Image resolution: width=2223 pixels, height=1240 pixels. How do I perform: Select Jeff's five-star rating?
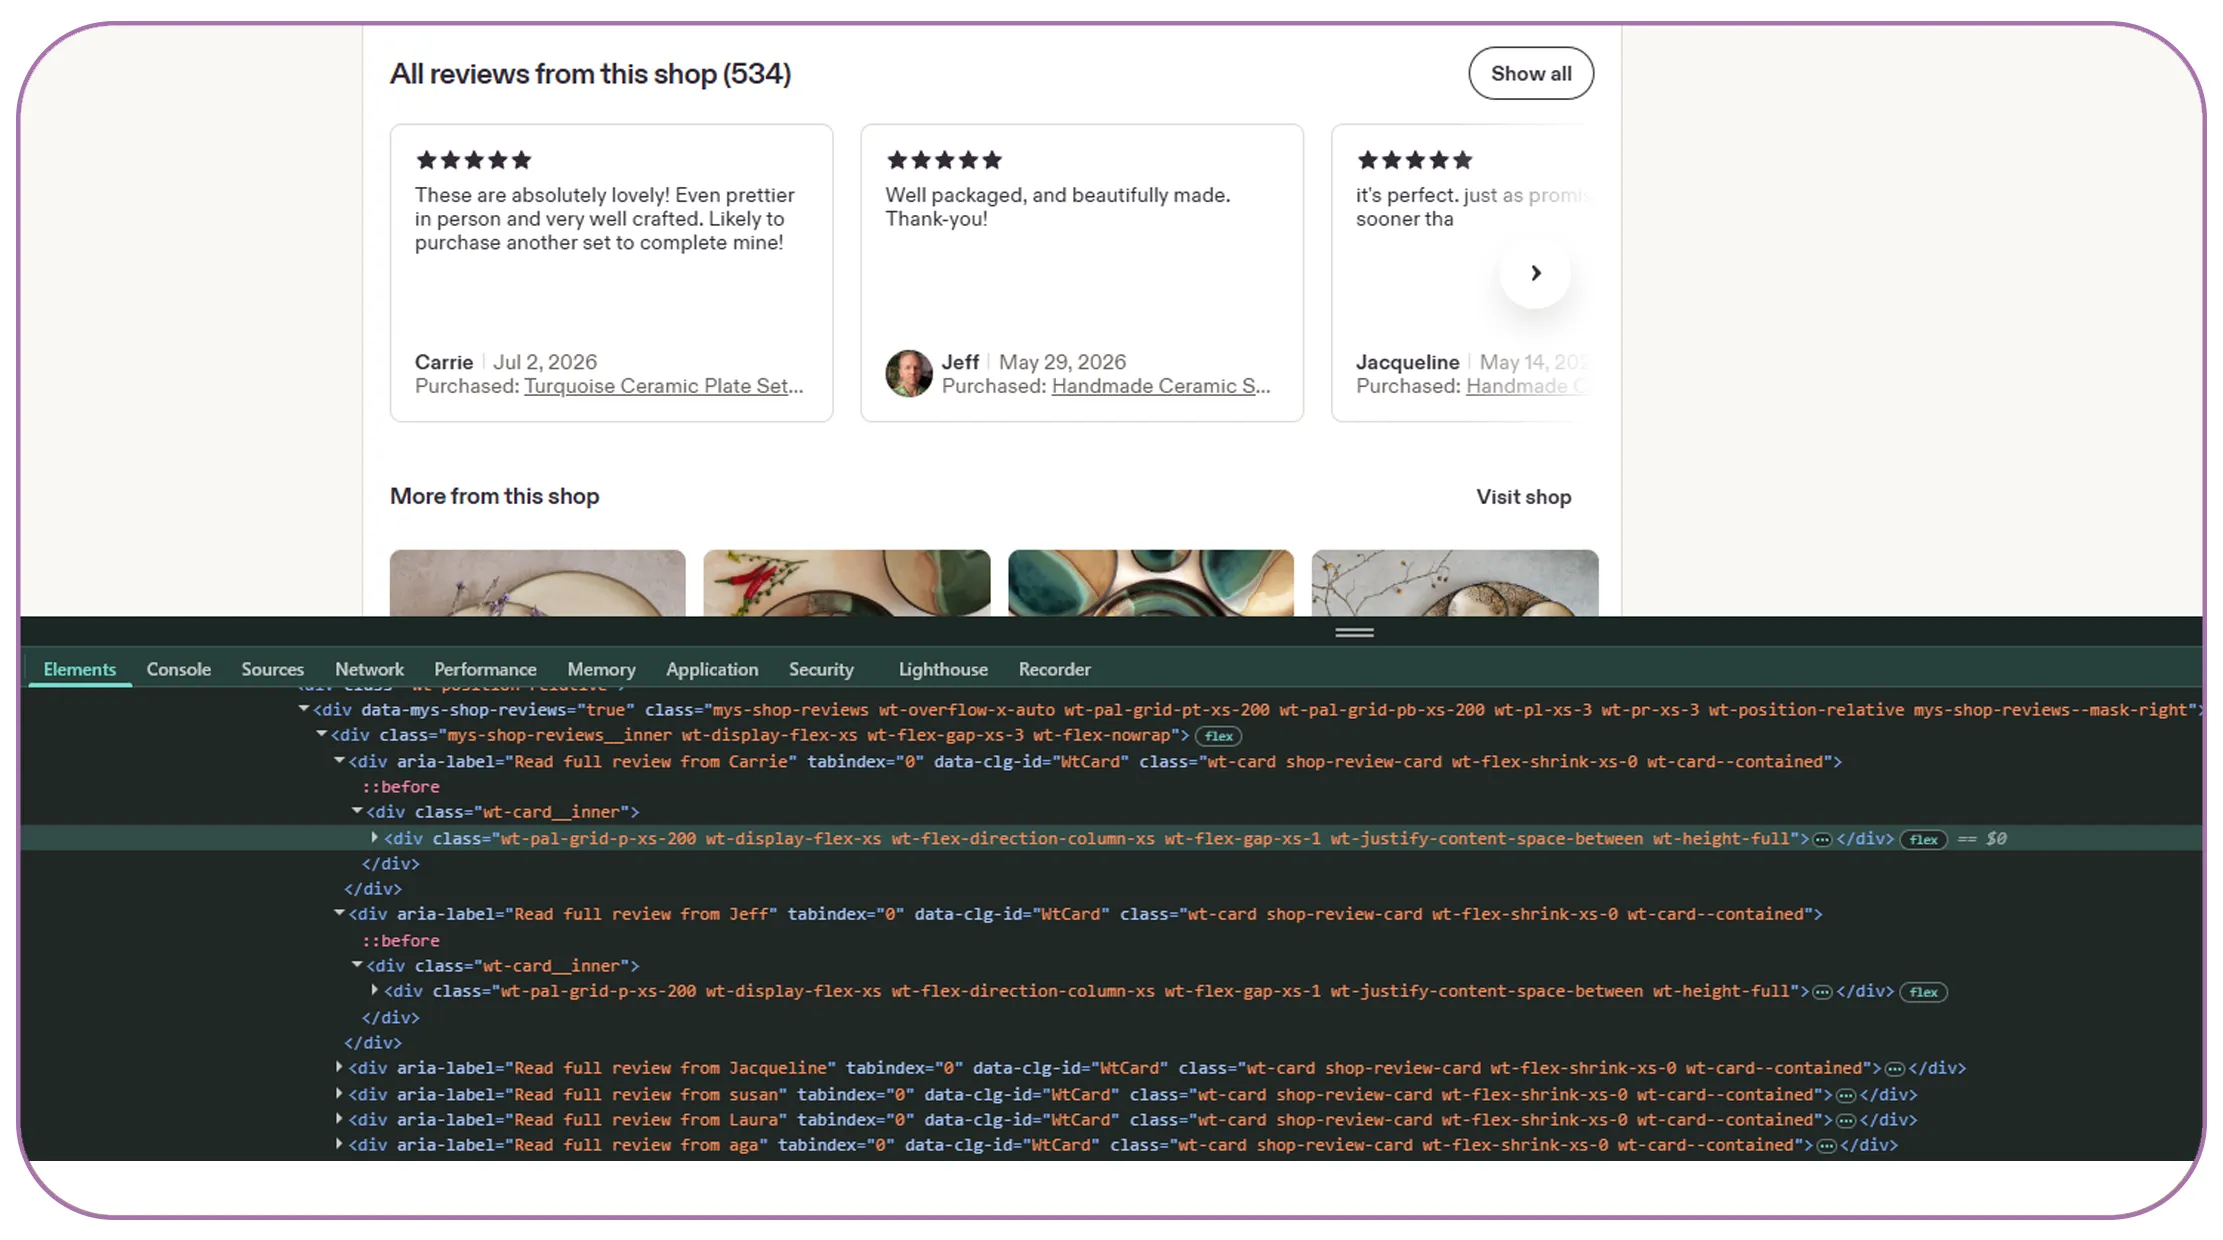[943, 160]
